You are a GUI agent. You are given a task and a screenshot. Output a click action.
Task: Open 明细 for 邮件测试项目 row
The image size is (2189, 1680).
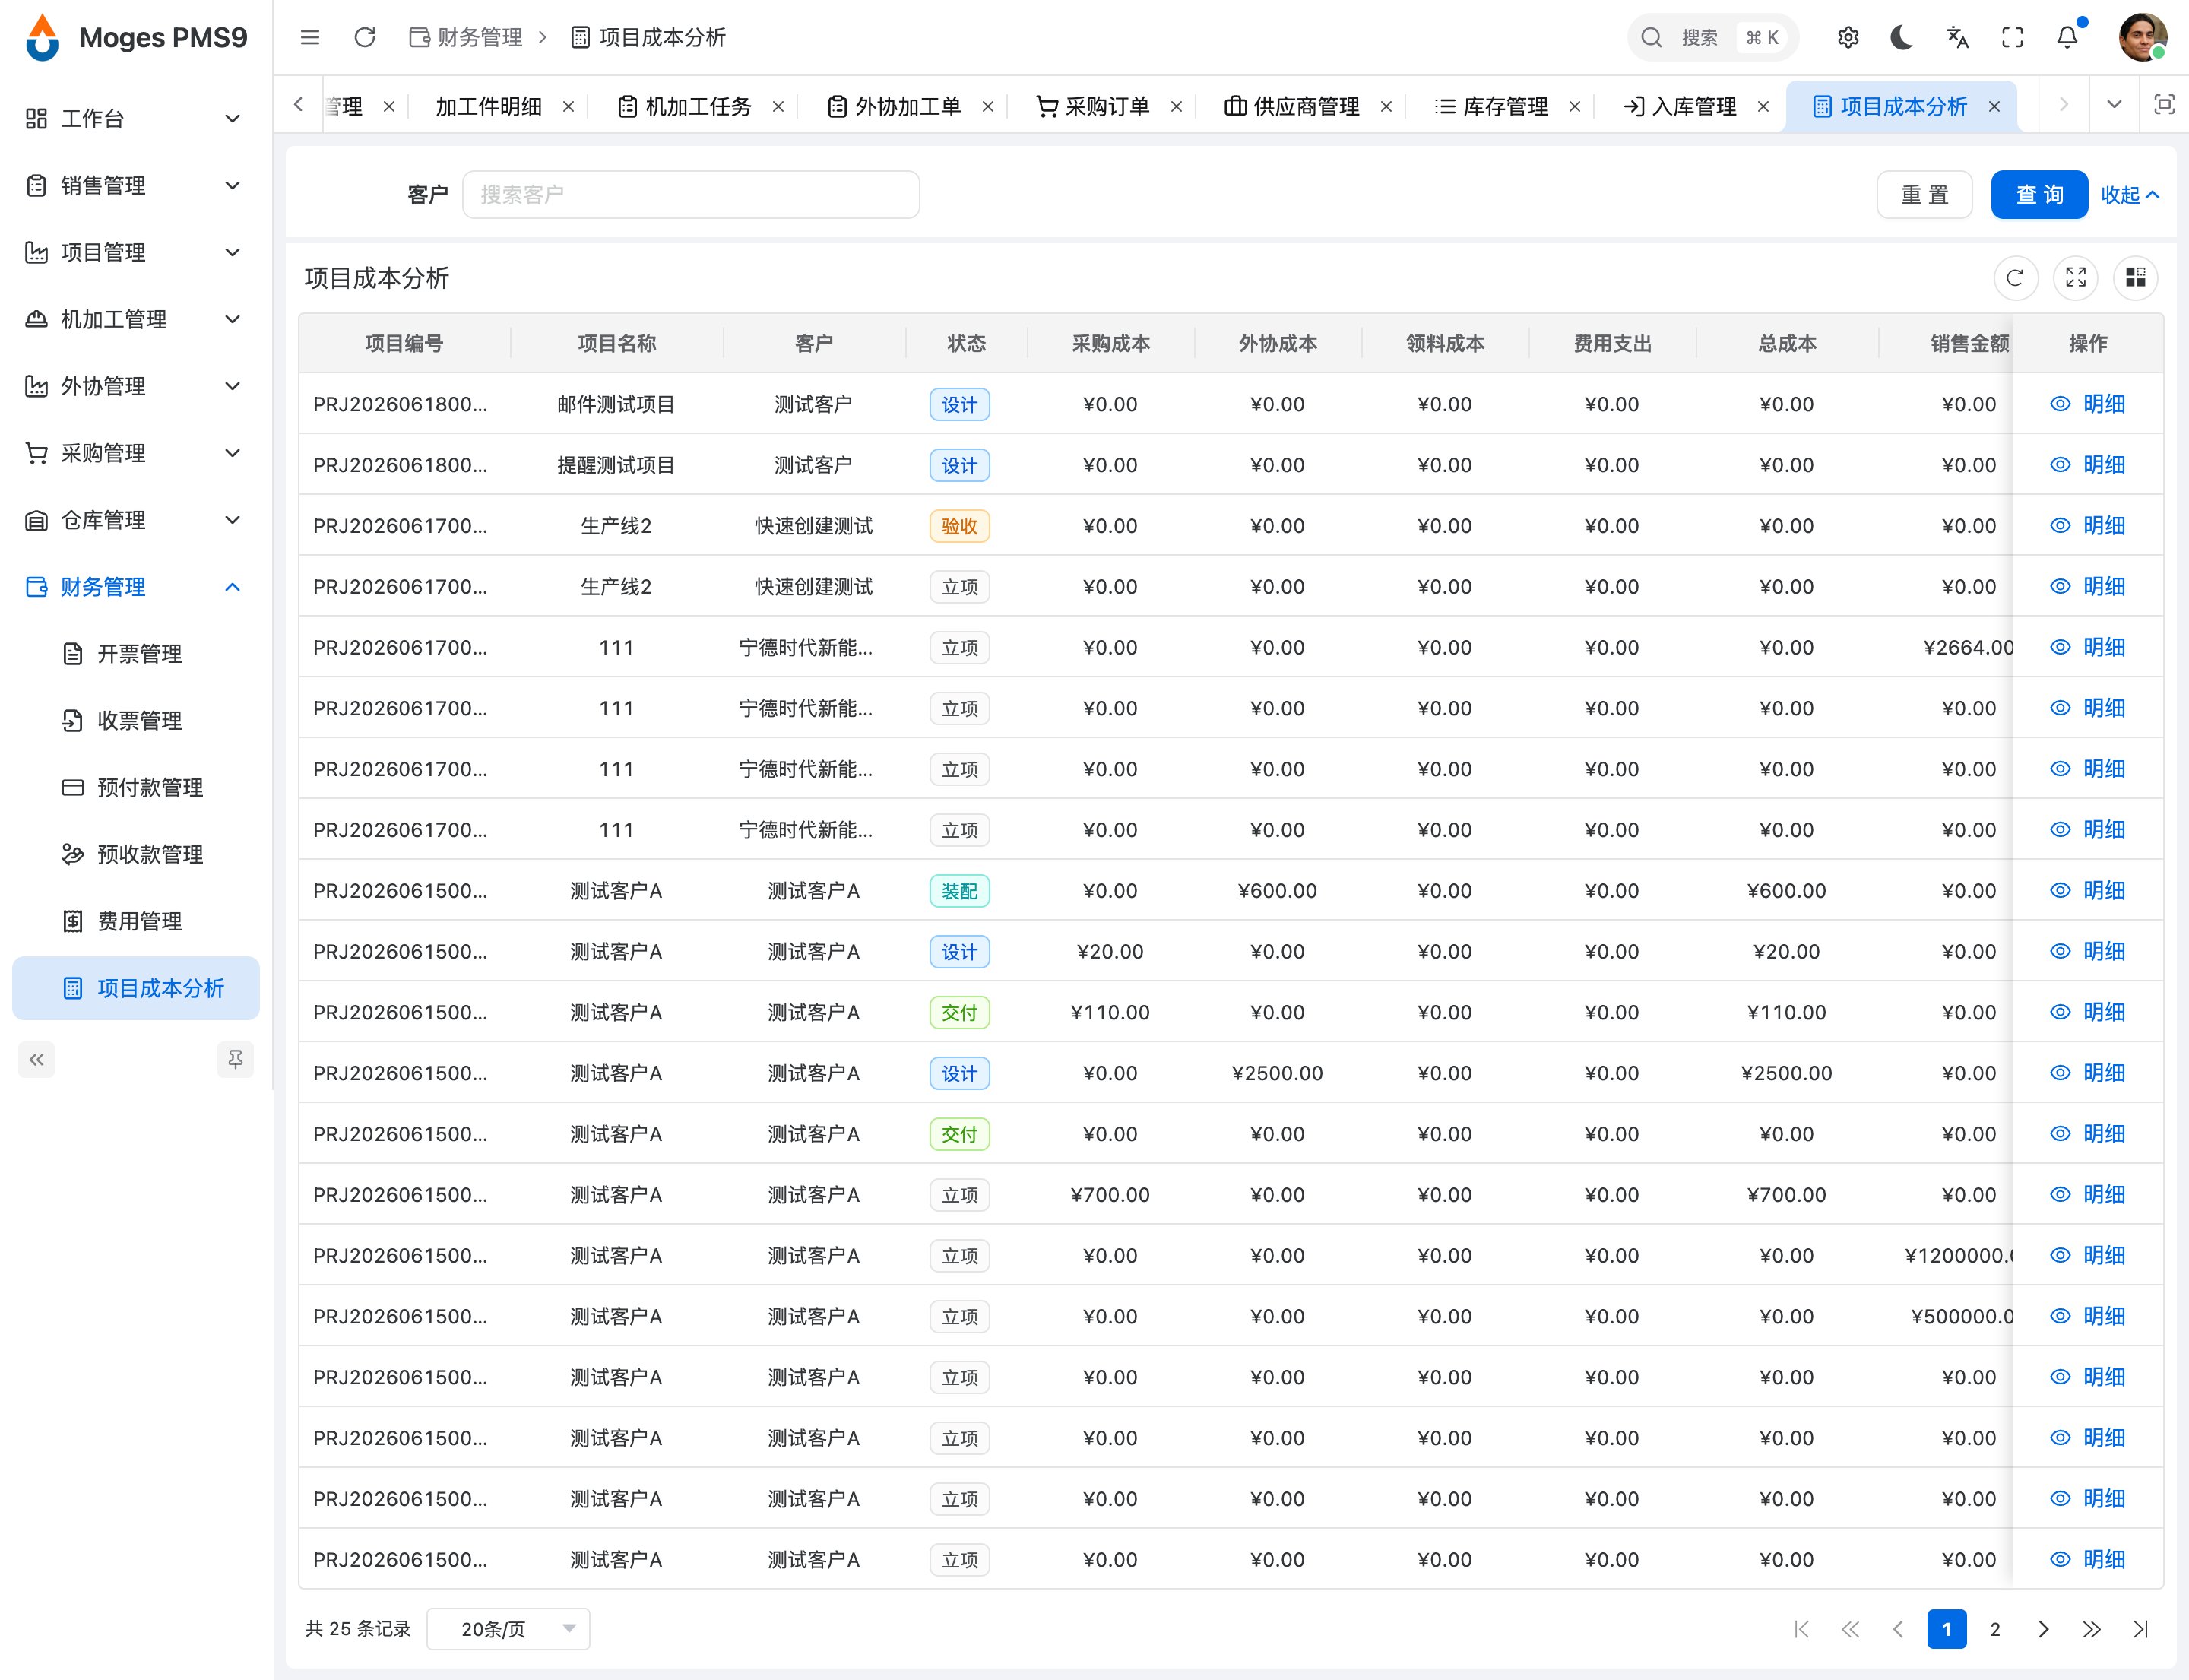[x=2087, y=404]
